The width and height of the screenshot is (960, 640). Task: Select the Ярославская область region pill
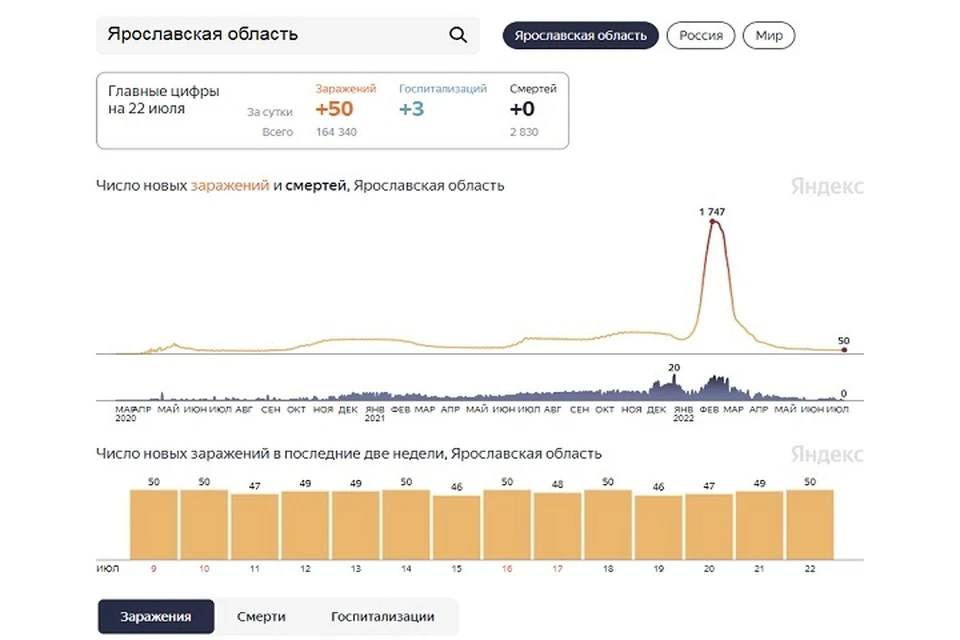(x=580, y=36)
